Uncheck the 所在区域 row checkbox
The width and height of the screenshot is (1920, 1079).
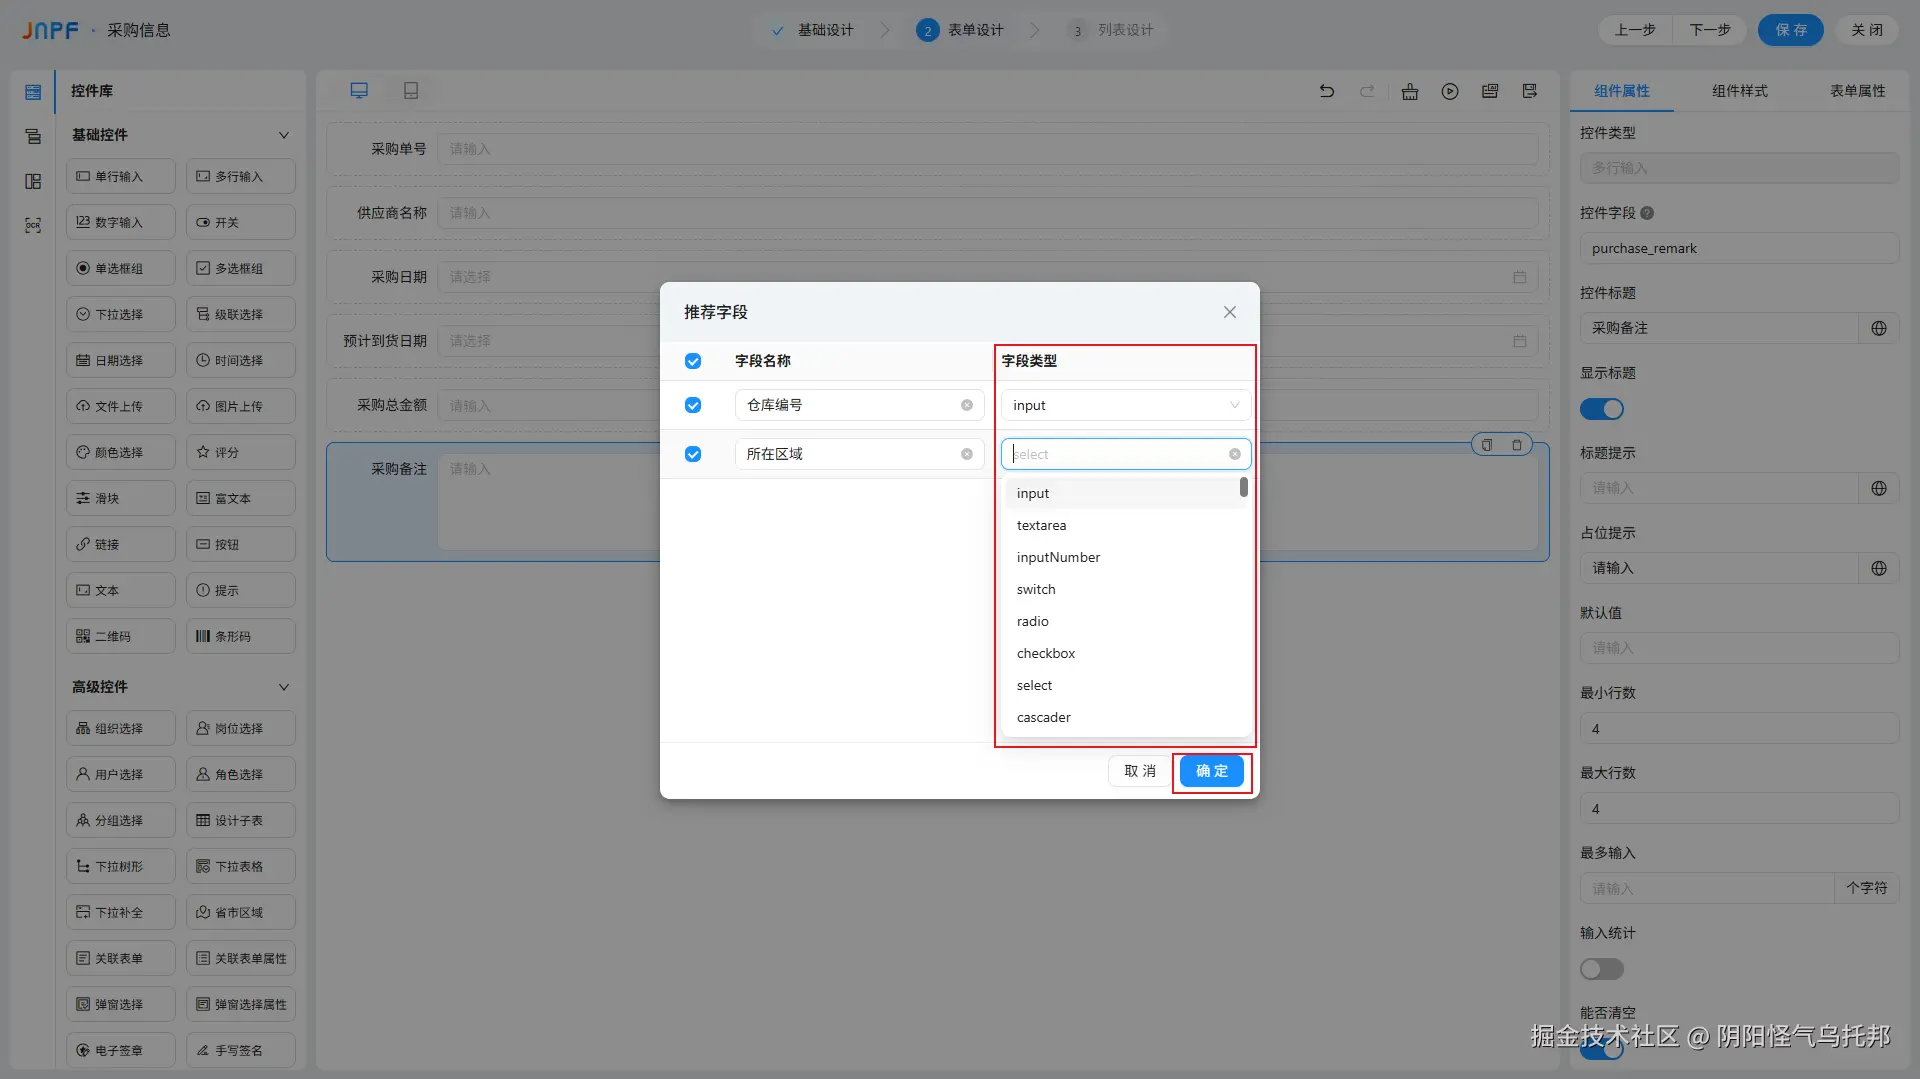pyautogui.click(x=693, y=454)
